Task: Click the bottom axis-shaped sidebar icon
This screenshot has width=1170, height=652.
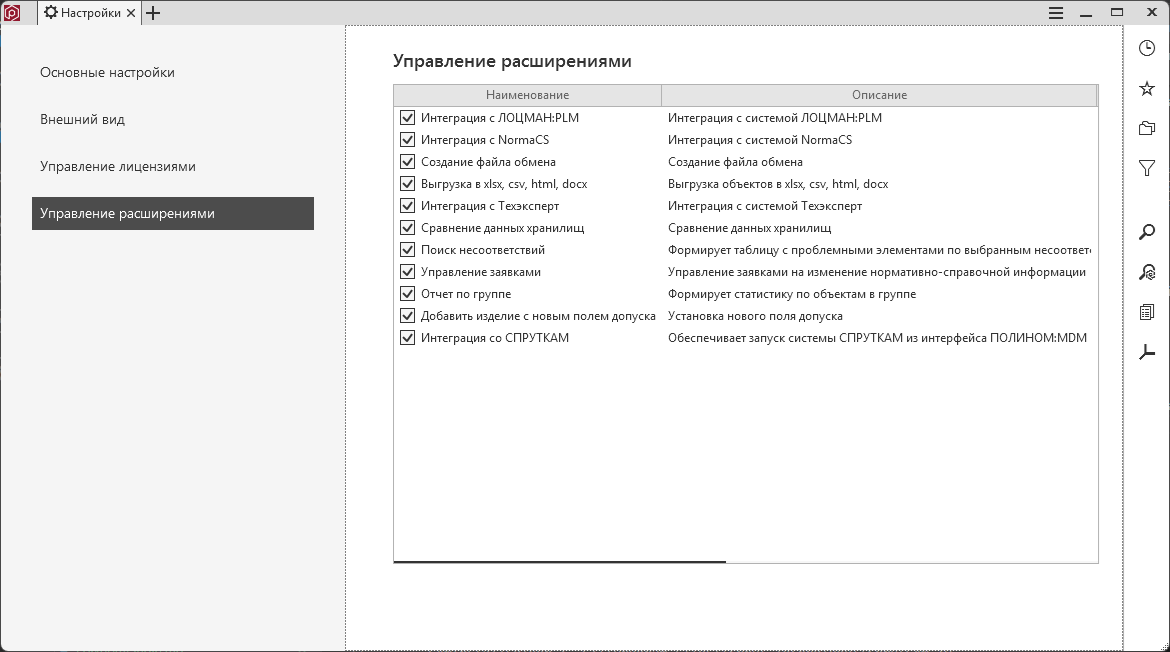Action: point(1147,351)
